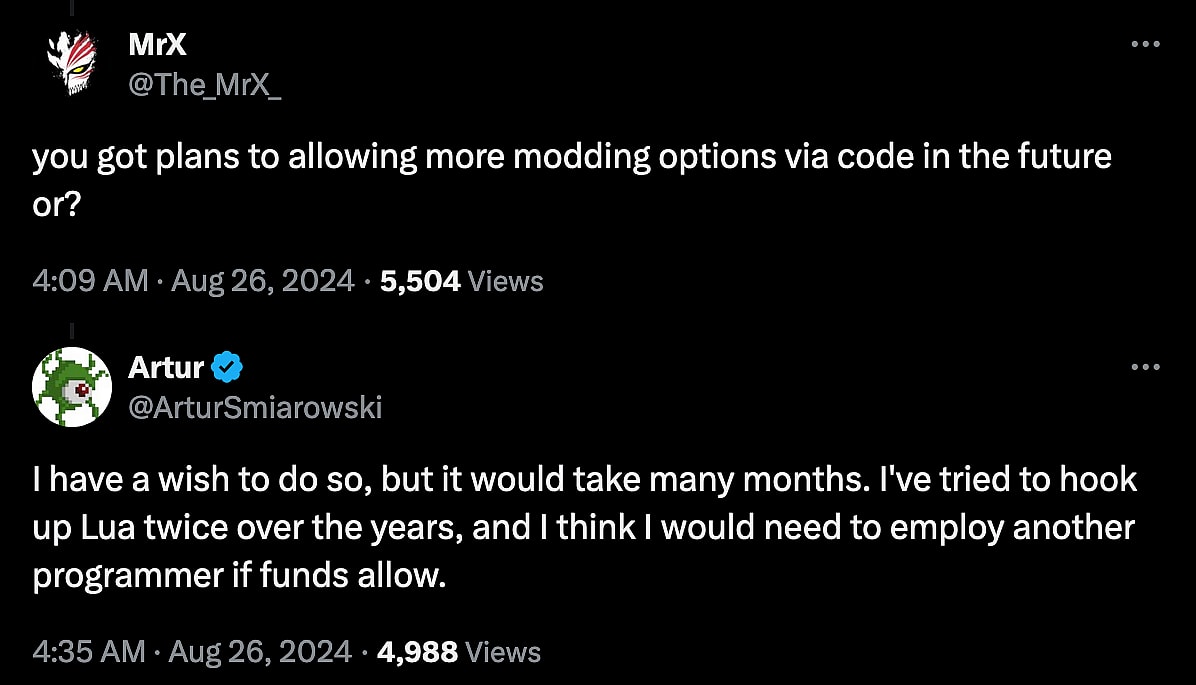Open more options on MrX's tweet

(1145, 45)
